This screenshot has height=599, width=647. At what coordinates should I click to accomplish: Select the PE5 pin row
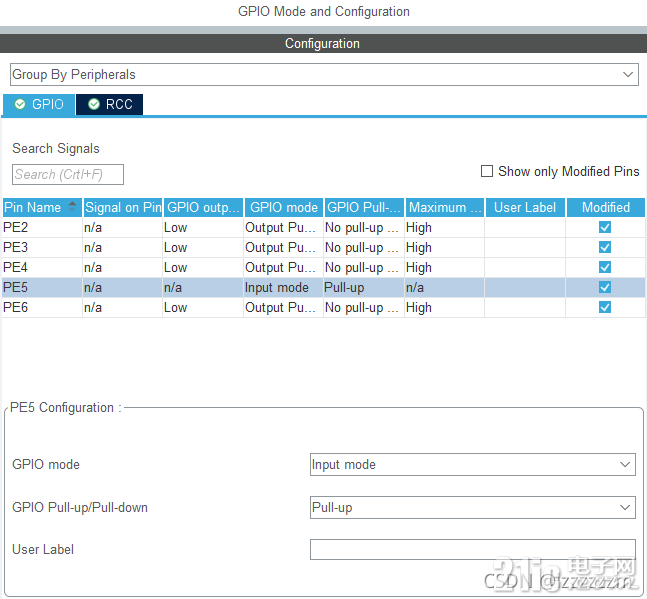(x=324, y=287)
